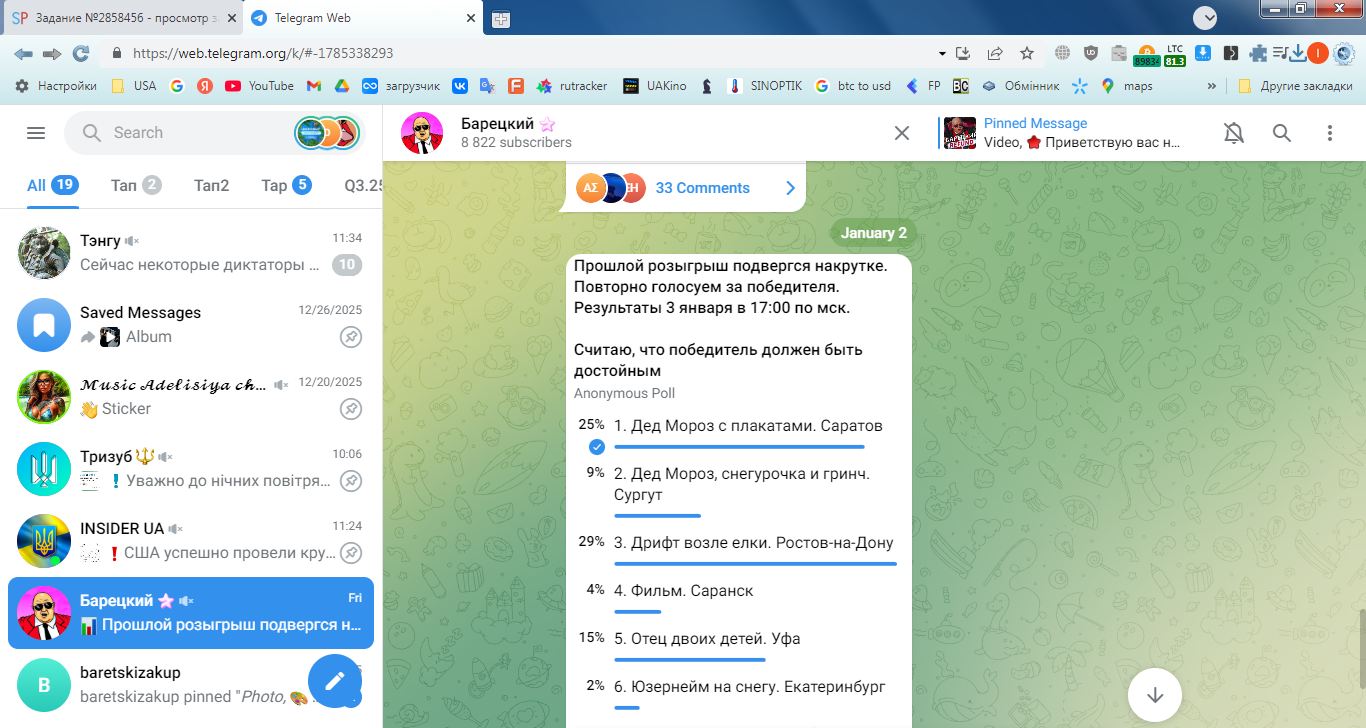Viewport: 1366px width, 728px height.
Task: Open the Тэнгу chat in the list
Action: coord(191,252)
